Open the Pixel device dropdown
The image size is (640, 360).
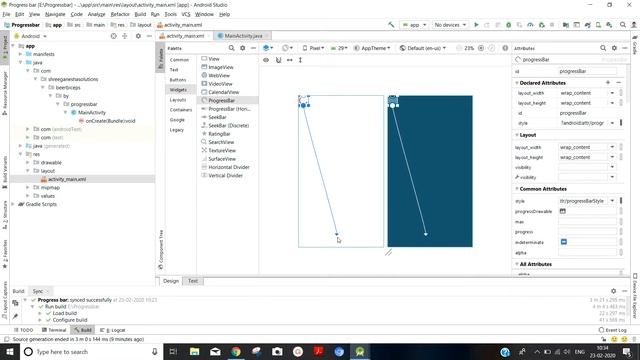point(313,48)
